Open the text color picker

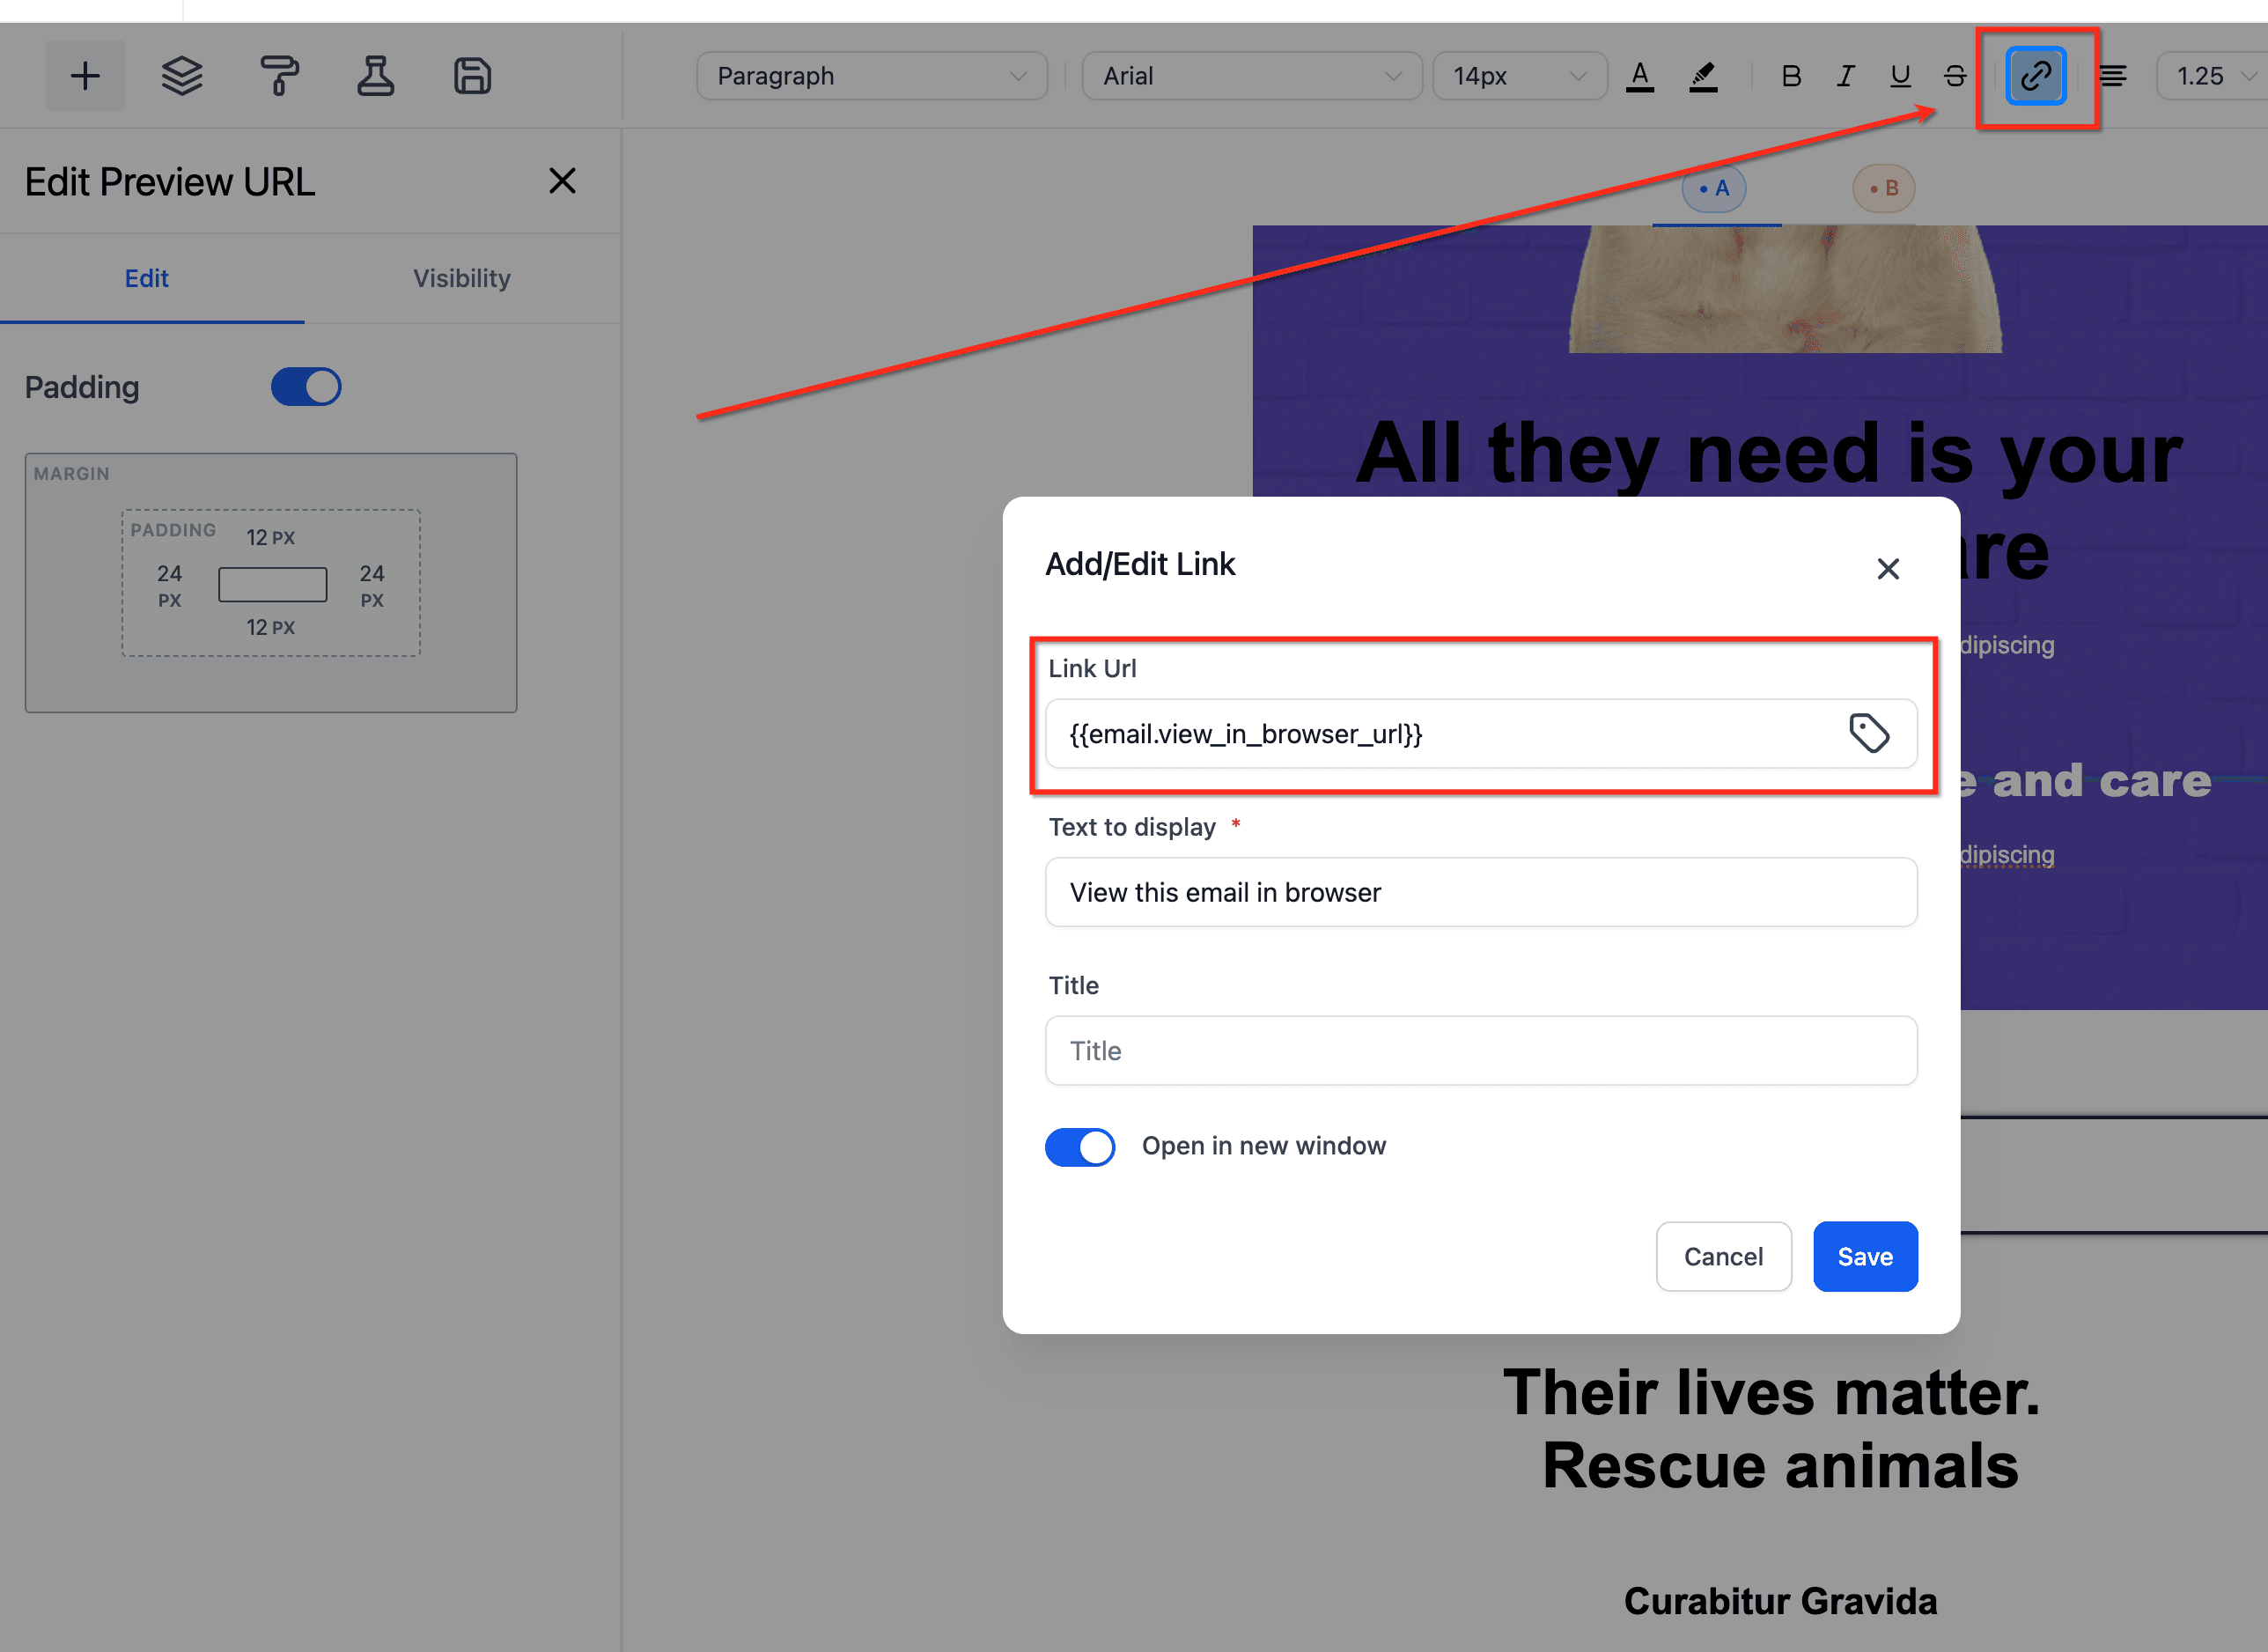click(1639, 76)
